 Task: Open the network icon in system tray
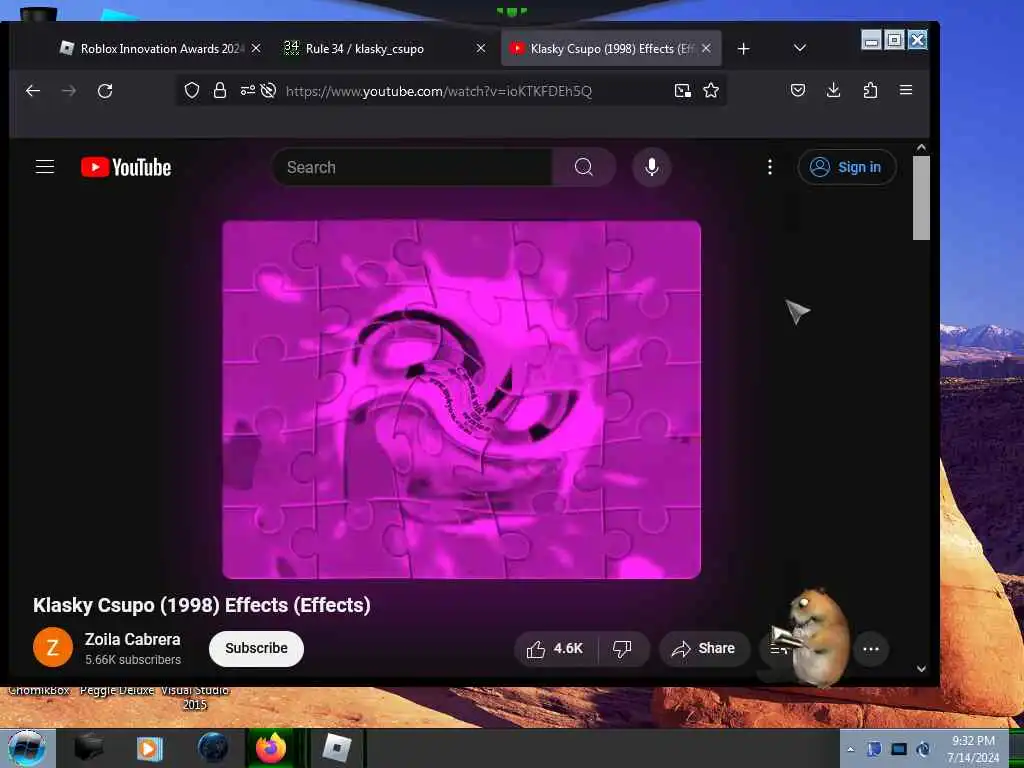[899, 749]
